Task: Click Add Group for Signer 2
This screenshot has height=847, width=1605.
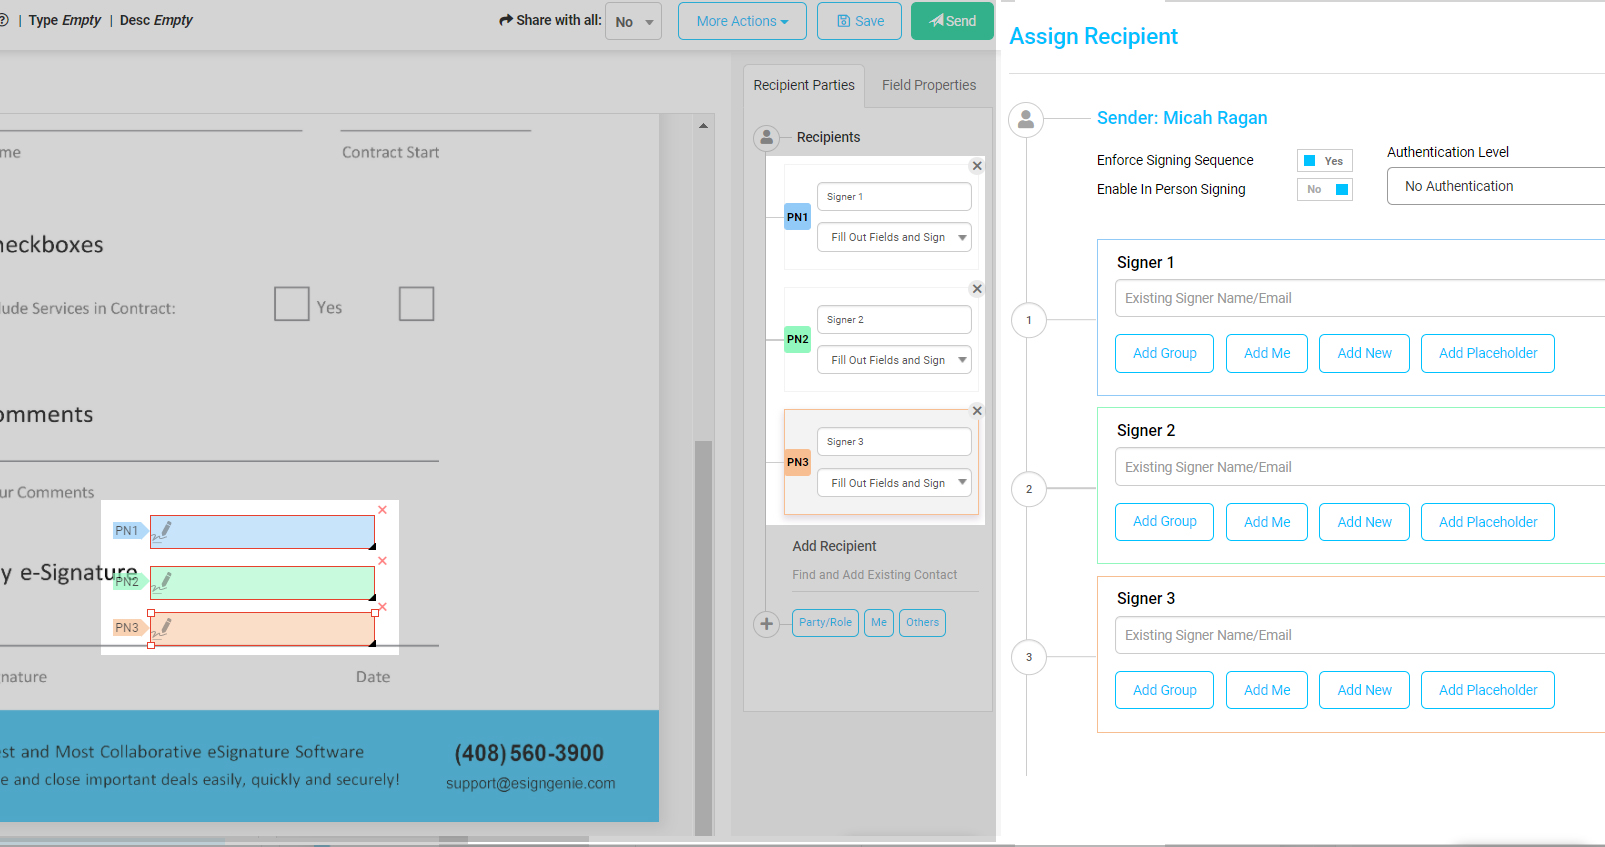Action: (x=1164, y=522)
